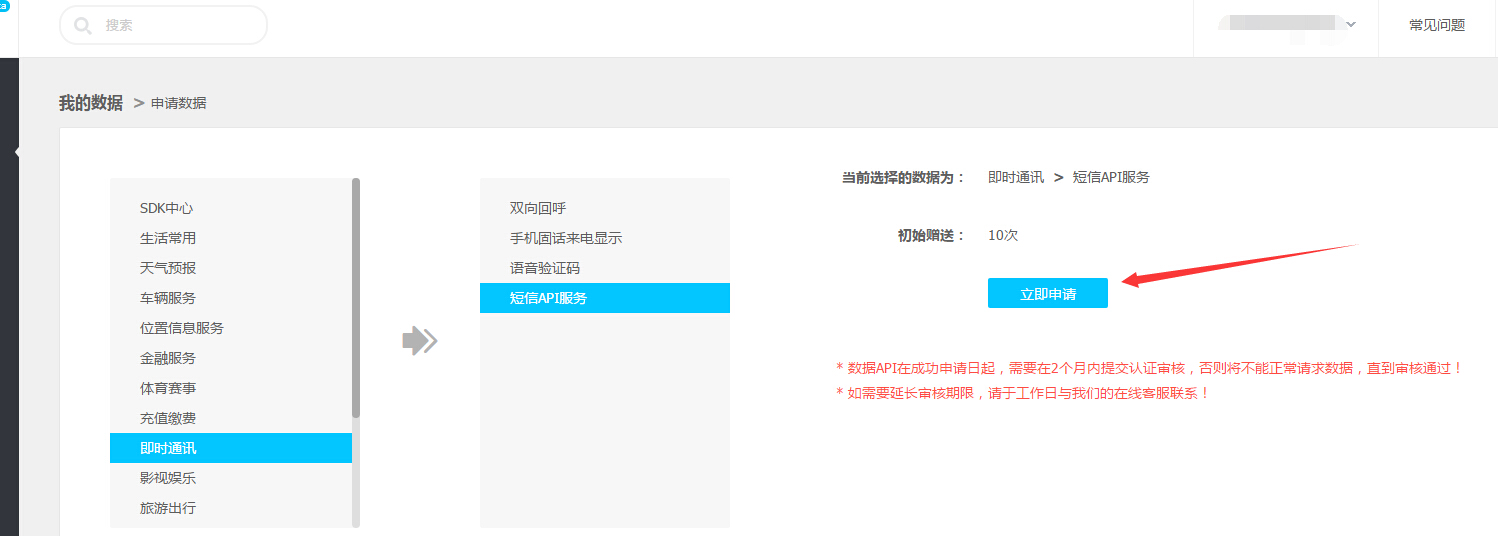Choose 双向回呼 data service
The height and width of the screenshot is (536, 1498).
[538, 208]
